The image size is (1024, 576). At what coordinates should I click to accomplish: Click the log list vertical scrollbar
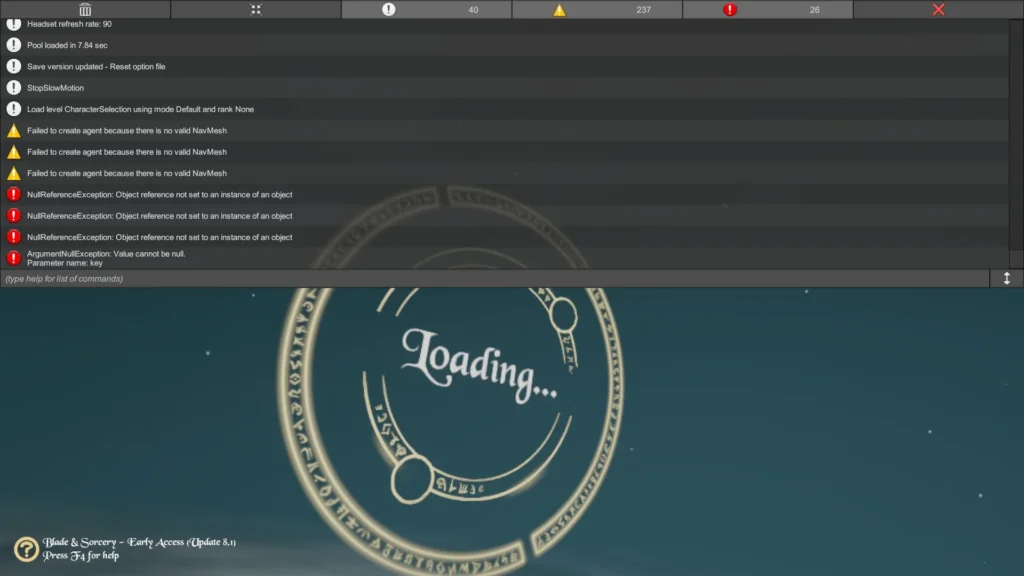click(1016, 144)
